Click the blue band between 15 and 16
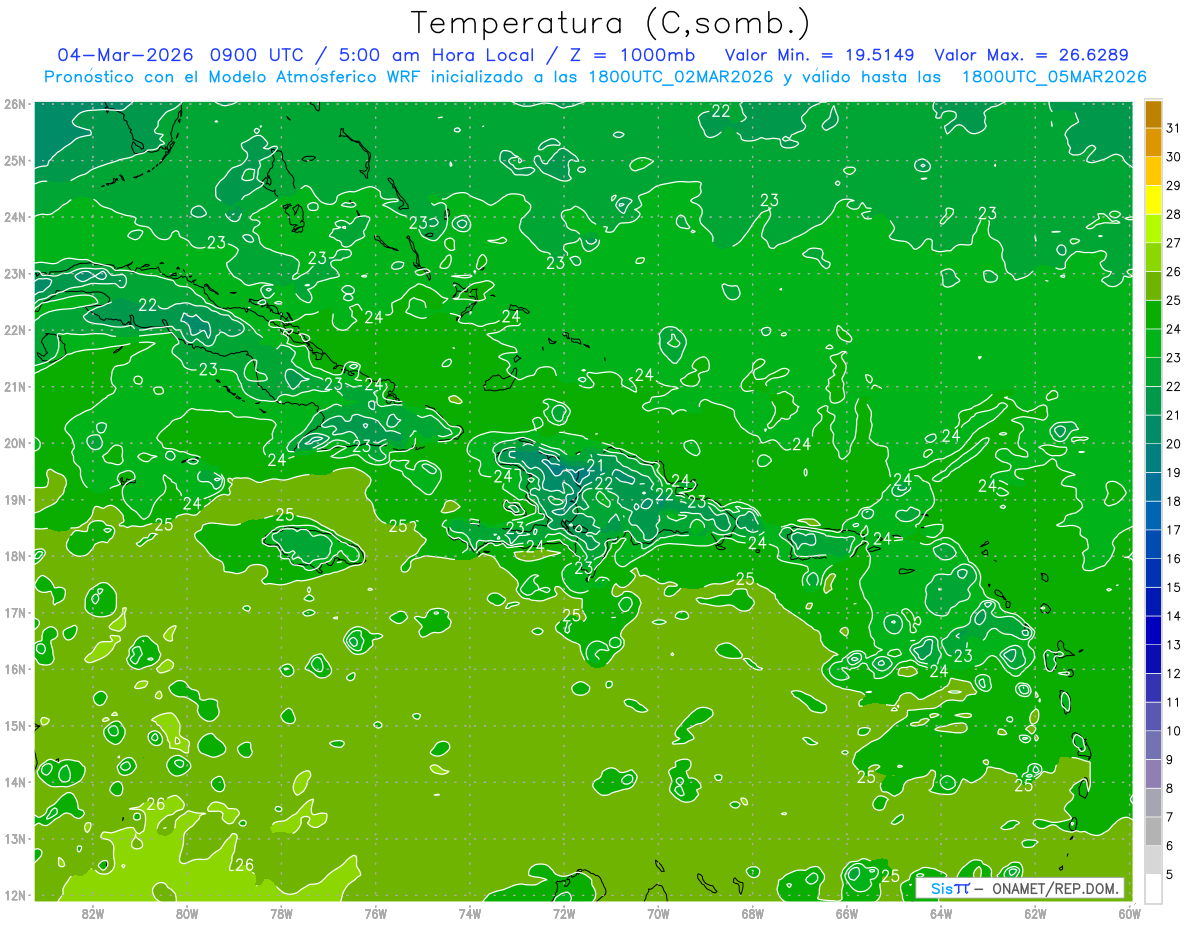This screenshot has width=1200, height=927. (1153, 573)
